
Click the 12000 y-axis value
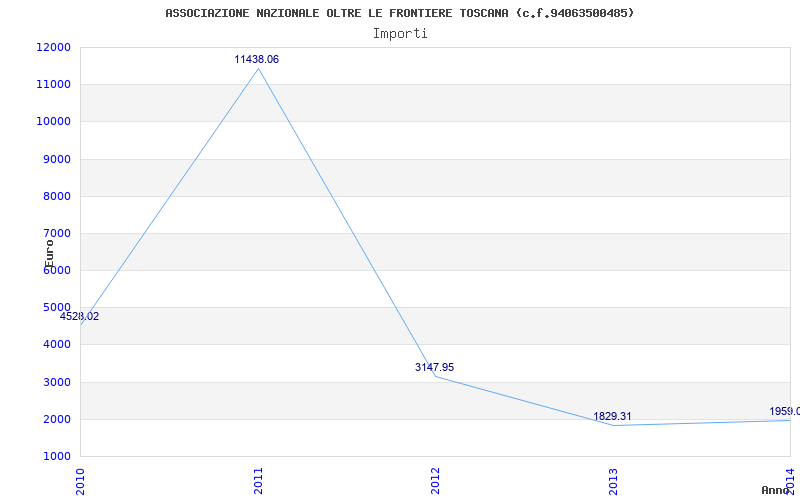53,47
